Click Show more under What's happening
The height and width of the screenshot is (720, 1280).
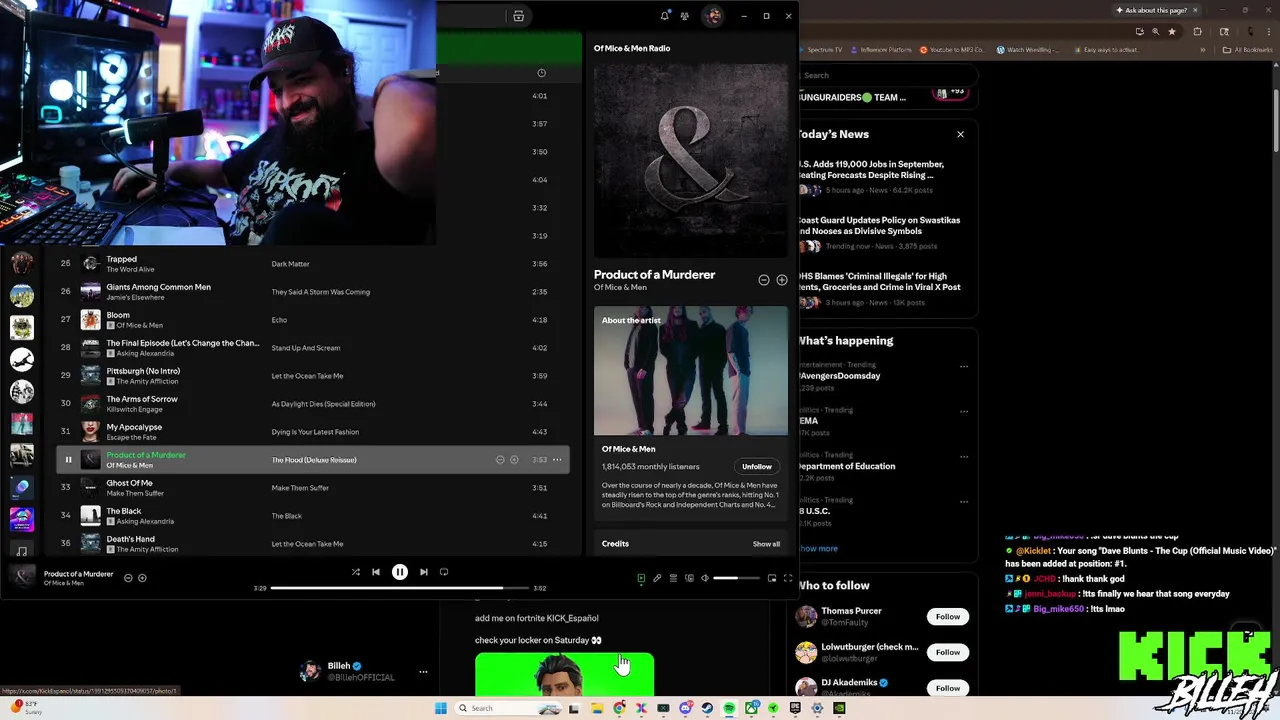(x=818, y=548)
